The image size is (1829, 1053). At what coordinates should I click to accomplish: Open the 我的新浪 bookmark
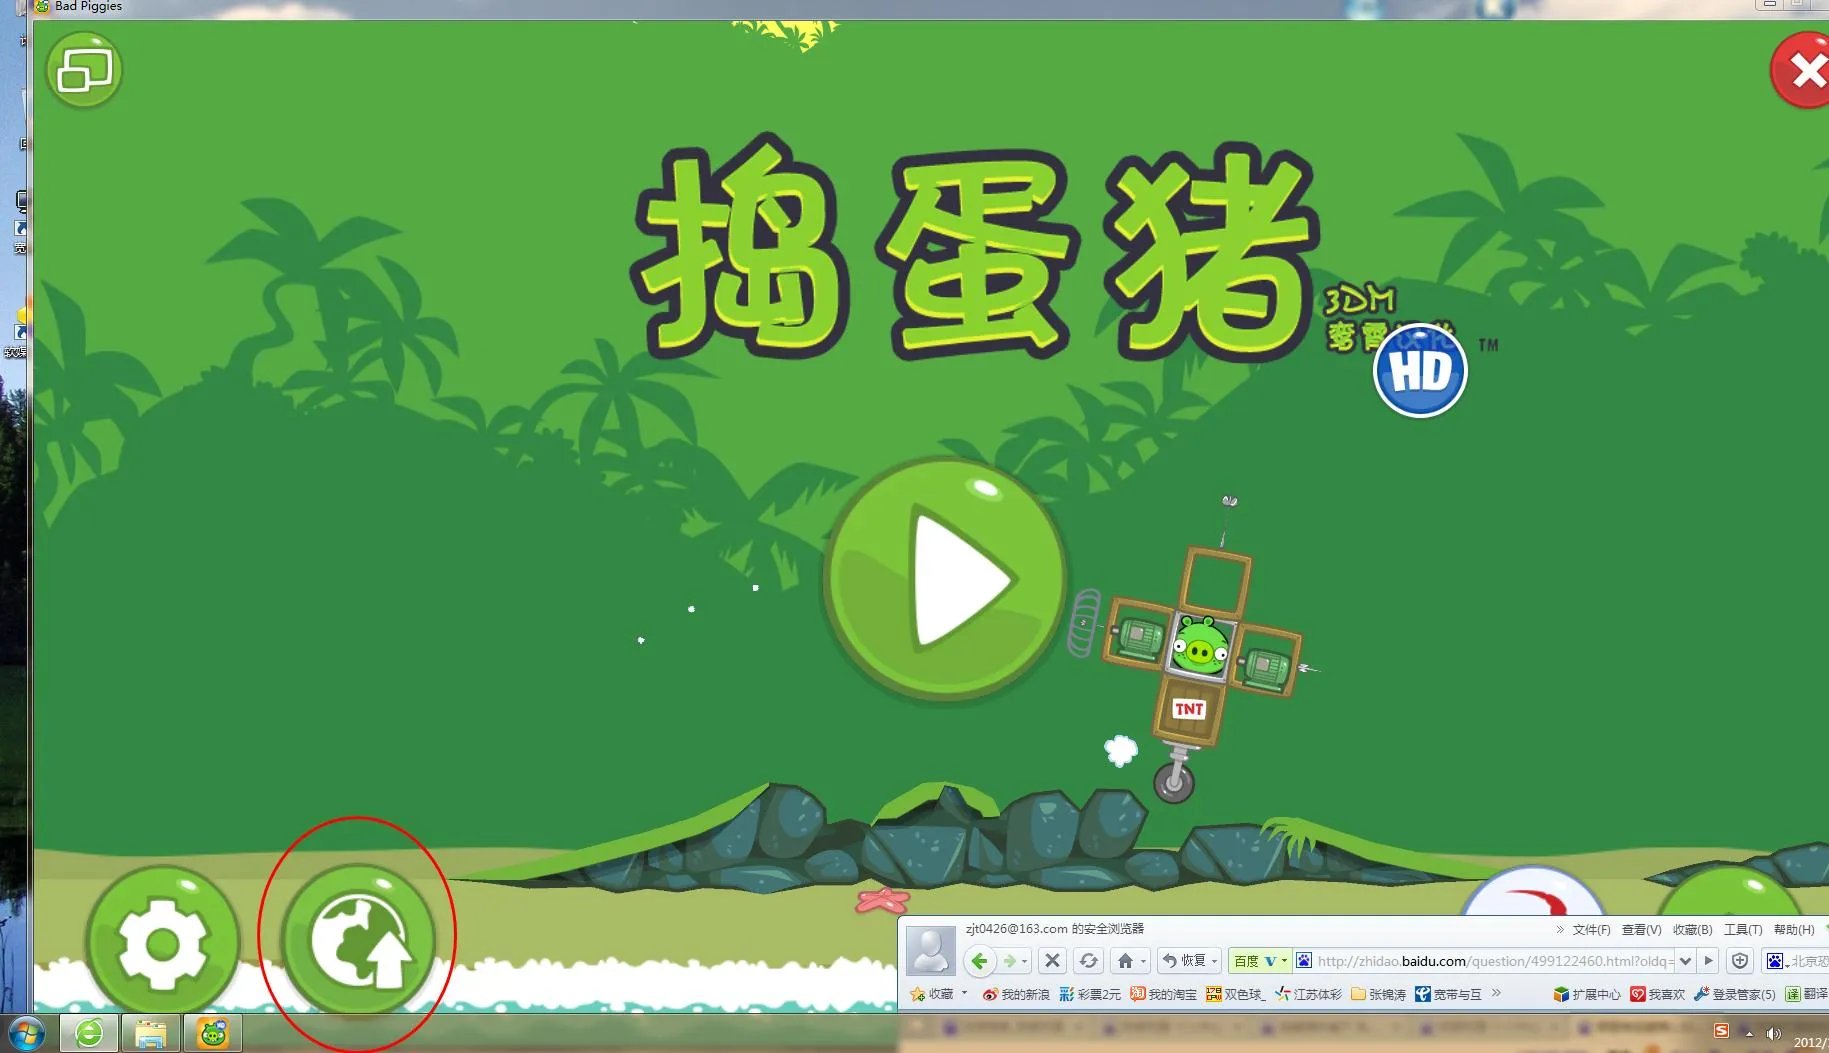1015,994
